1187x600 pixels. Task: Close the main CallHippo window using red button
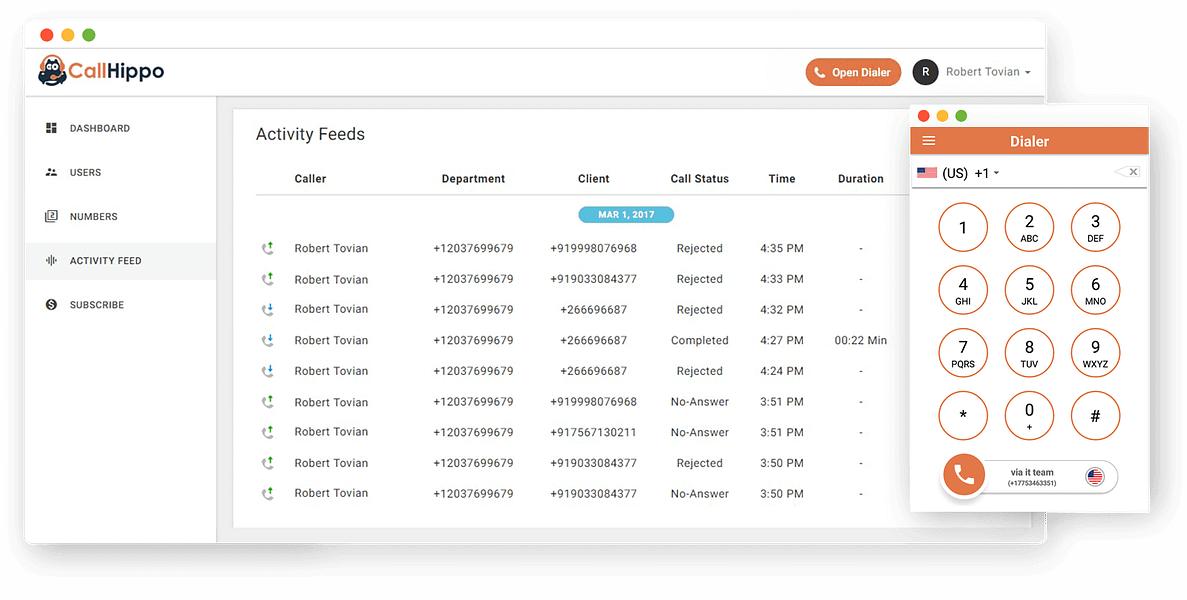[x=47, y=35]
